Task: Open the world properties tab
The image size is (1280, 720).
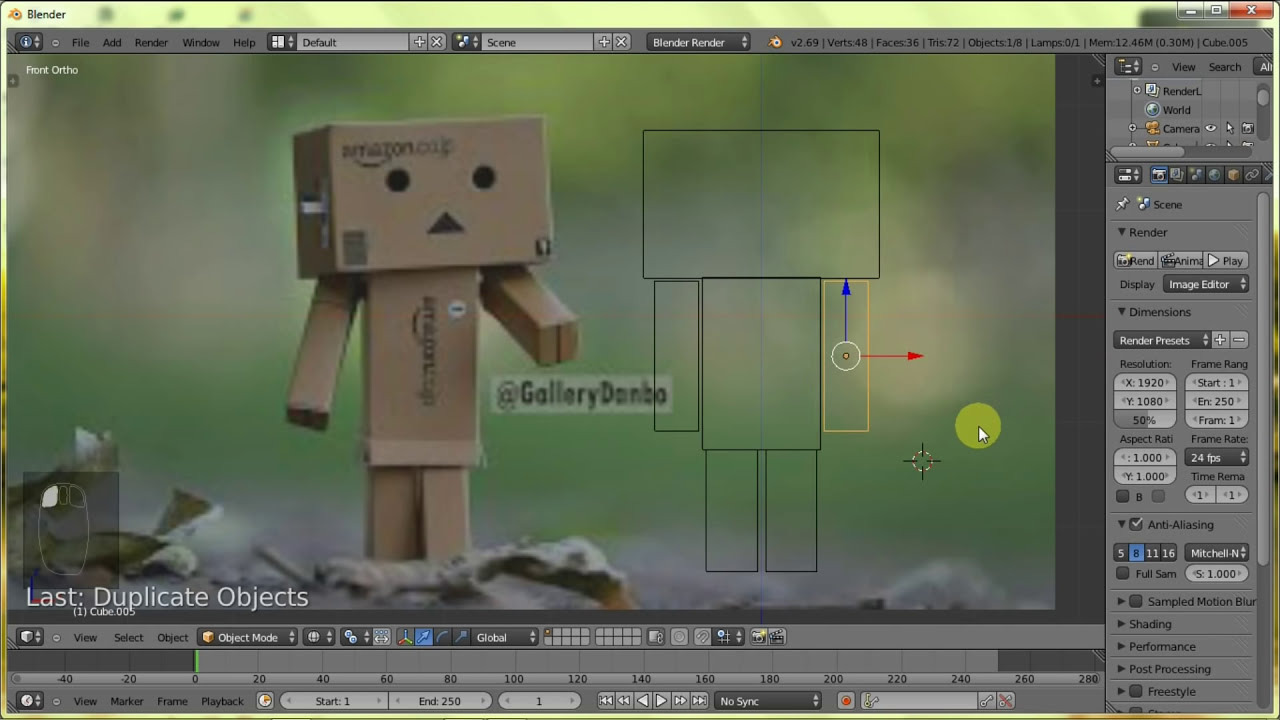Action: 1215,175
